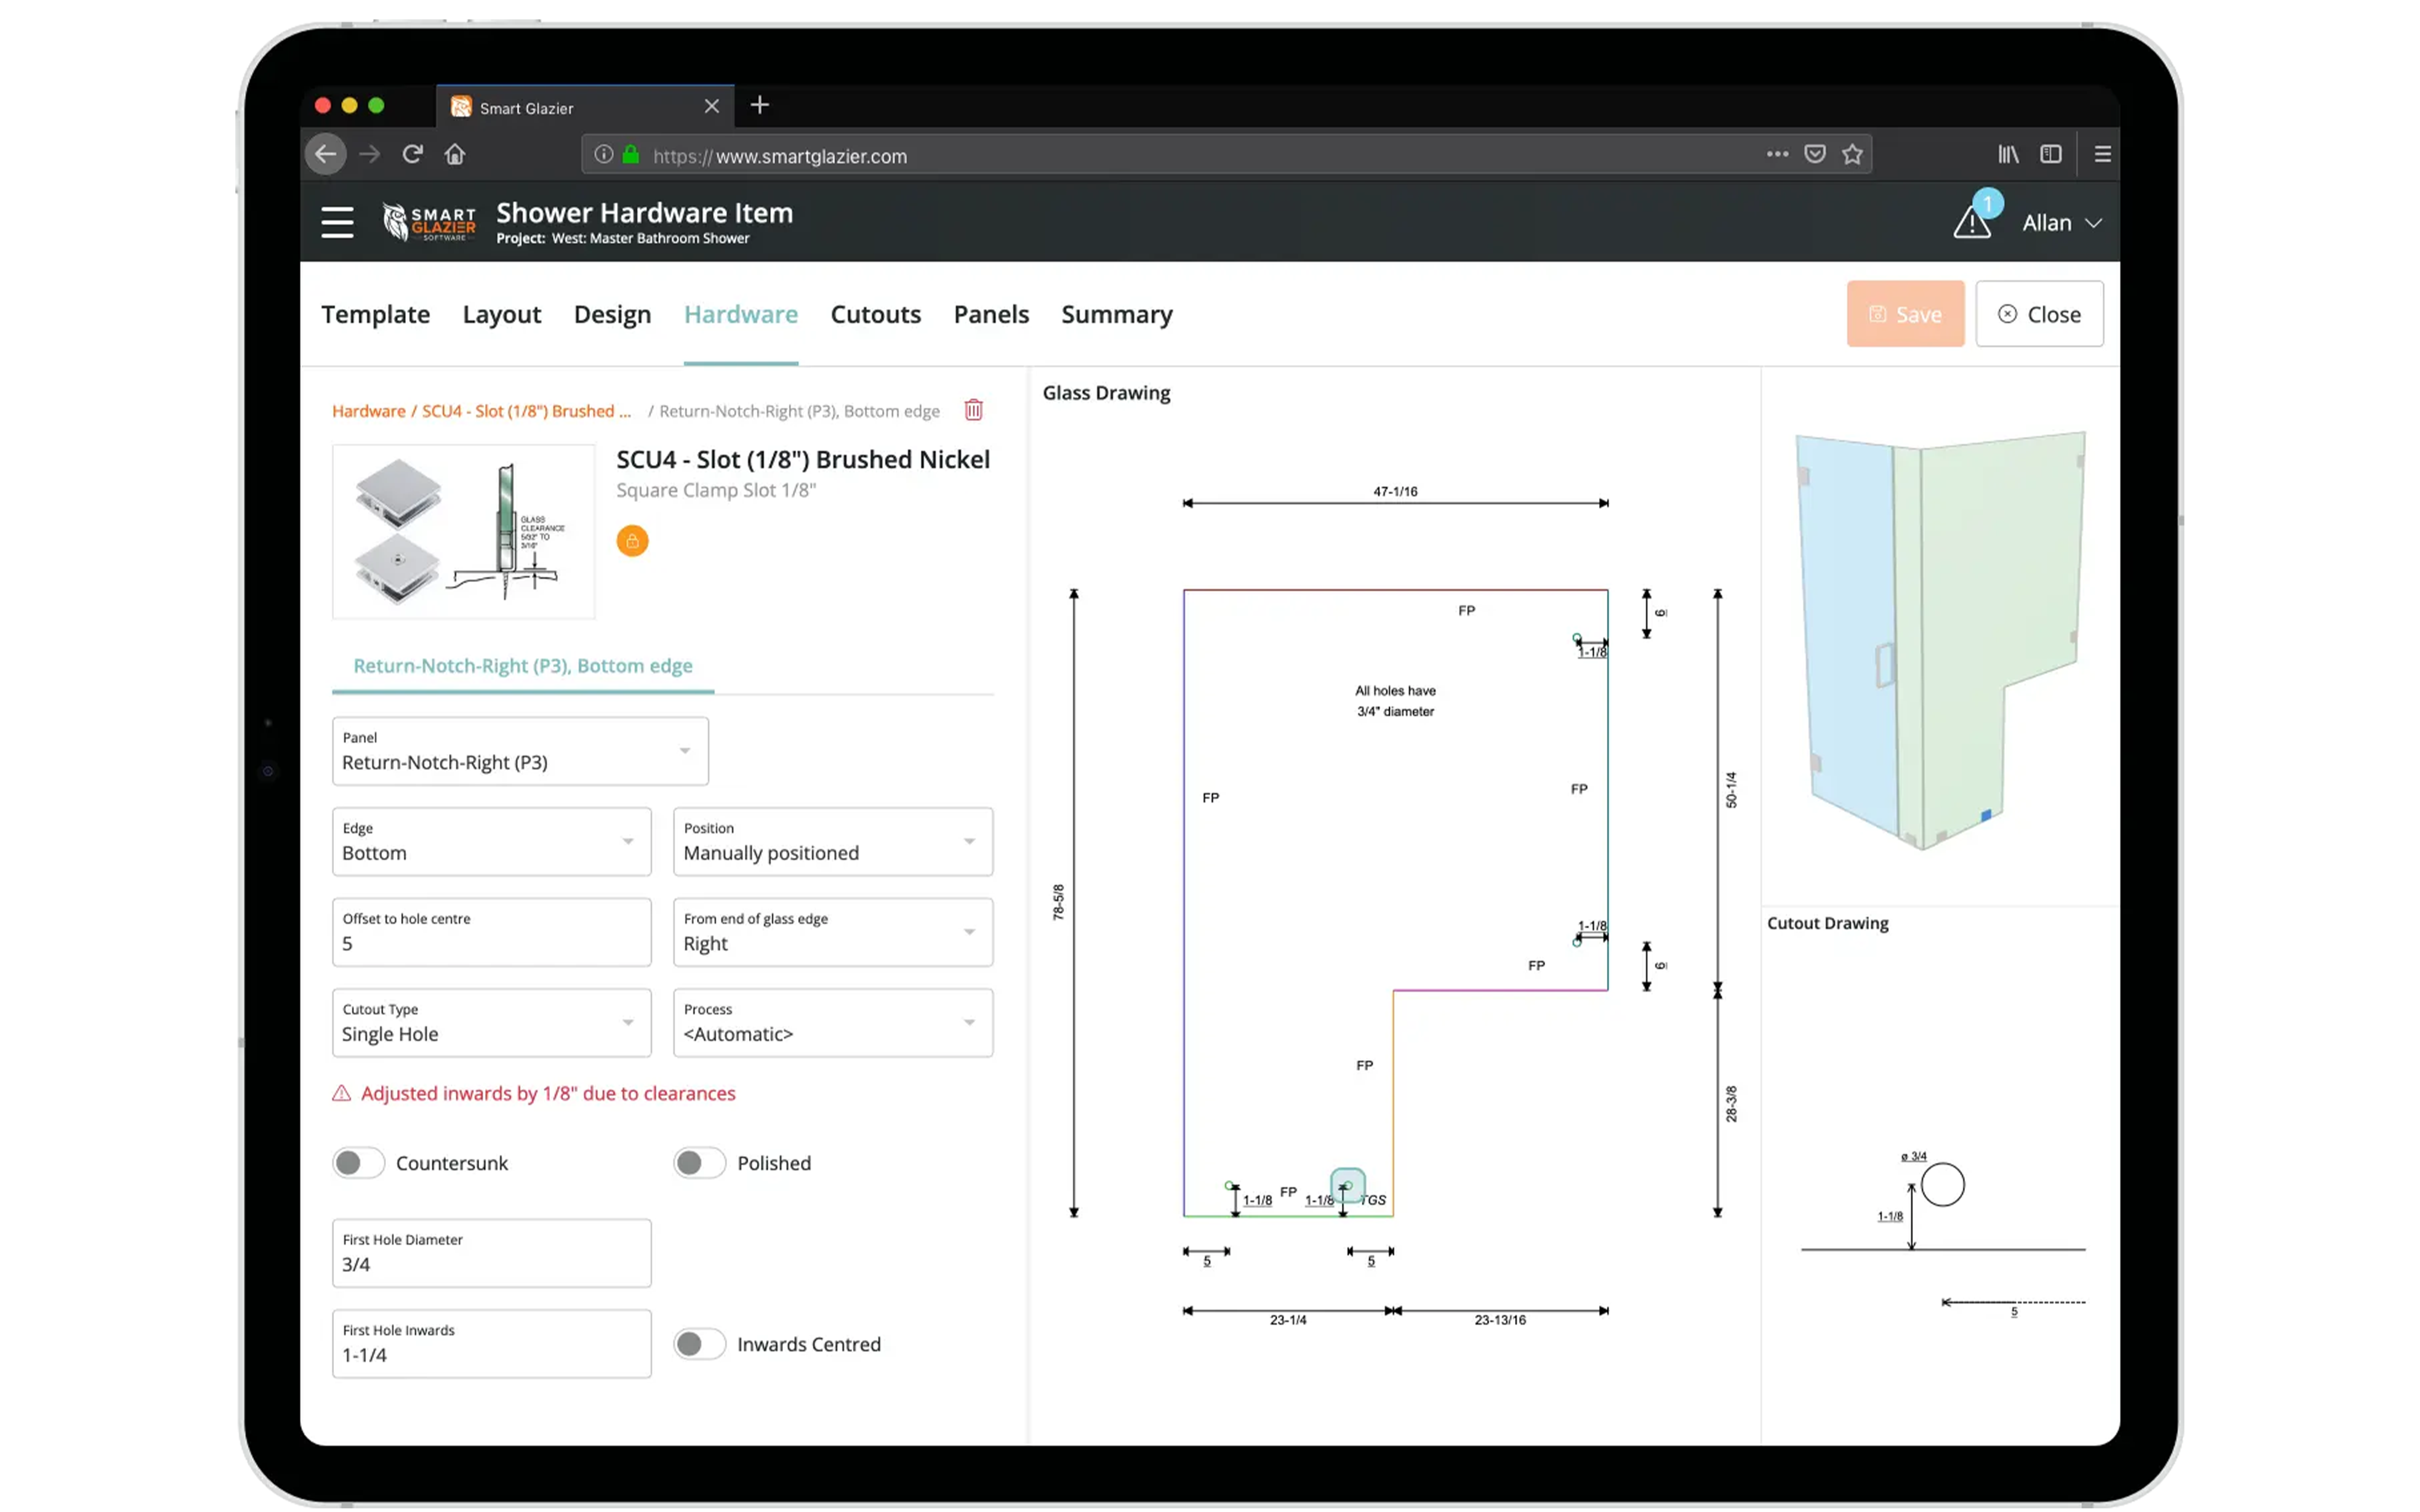2420x1512 pixels.
Task: Toggle Inwards Centred switch
Action: (x=699, y=1344)
